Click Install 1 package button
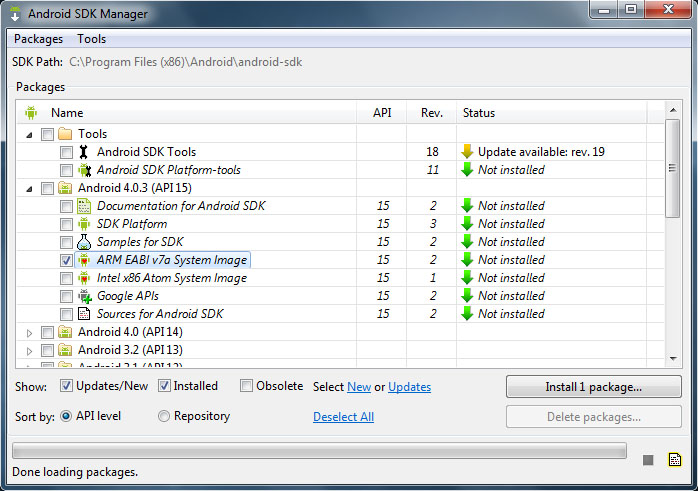The width and height of the screenshot is (698, 491). point(593,387)
